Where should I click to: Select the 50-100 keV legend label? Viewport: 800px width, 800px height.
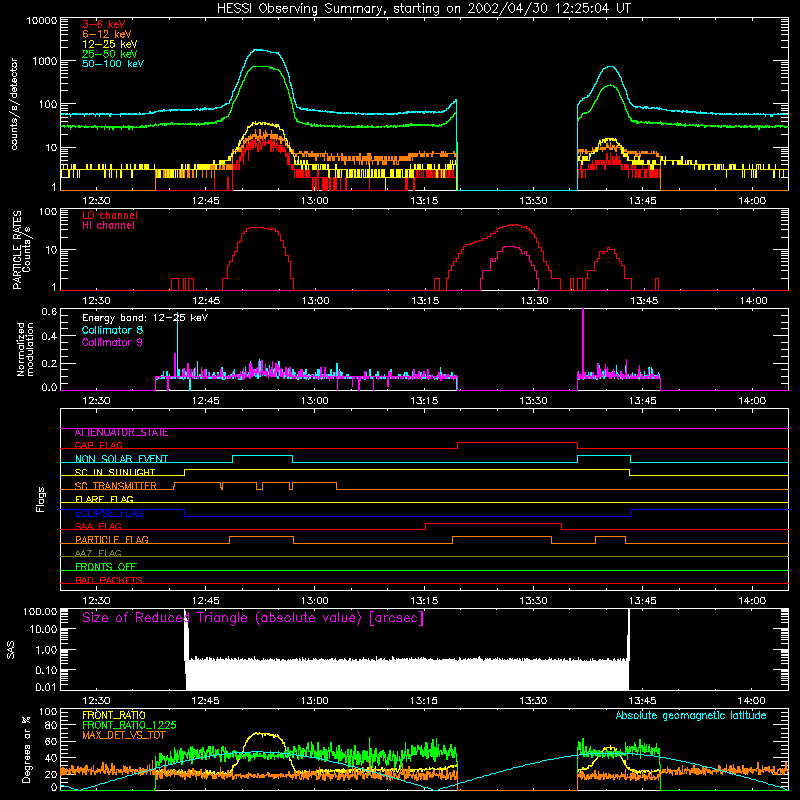113,64
